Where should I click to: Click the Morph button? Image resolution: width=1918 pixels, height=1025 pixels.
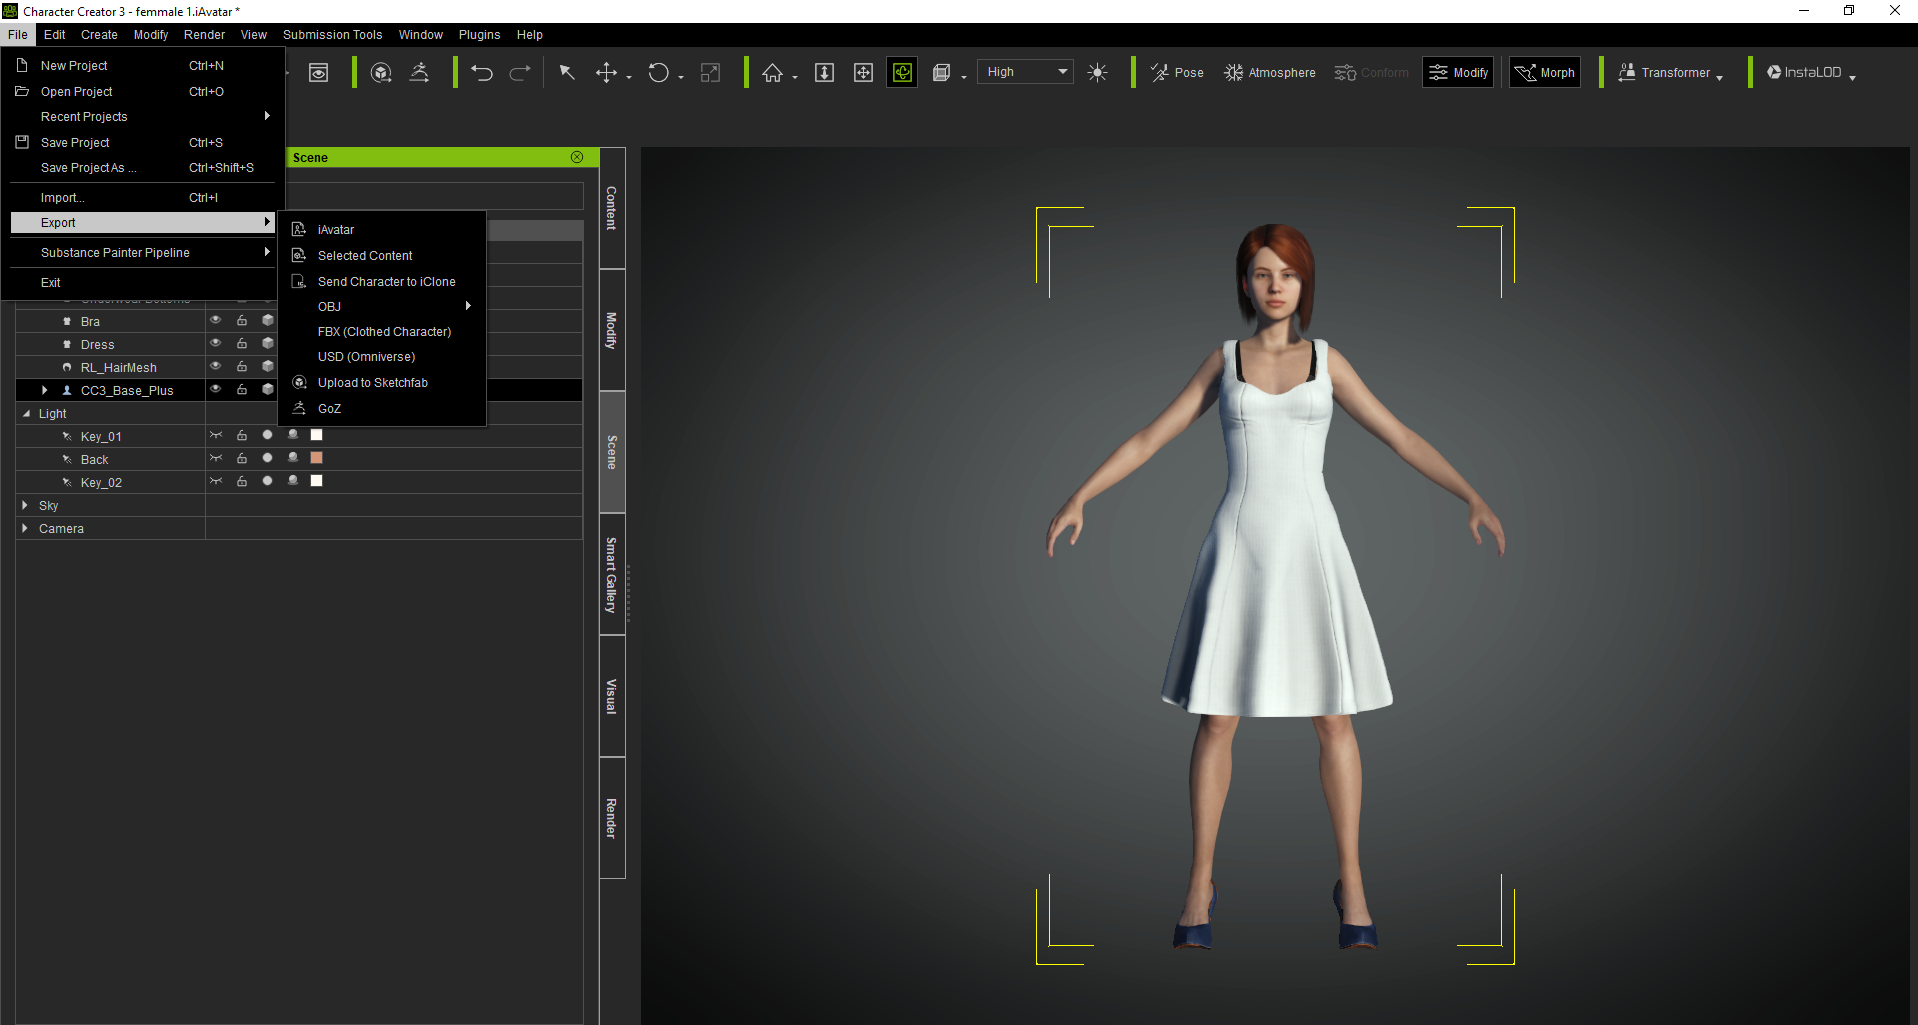(1545, 73)
